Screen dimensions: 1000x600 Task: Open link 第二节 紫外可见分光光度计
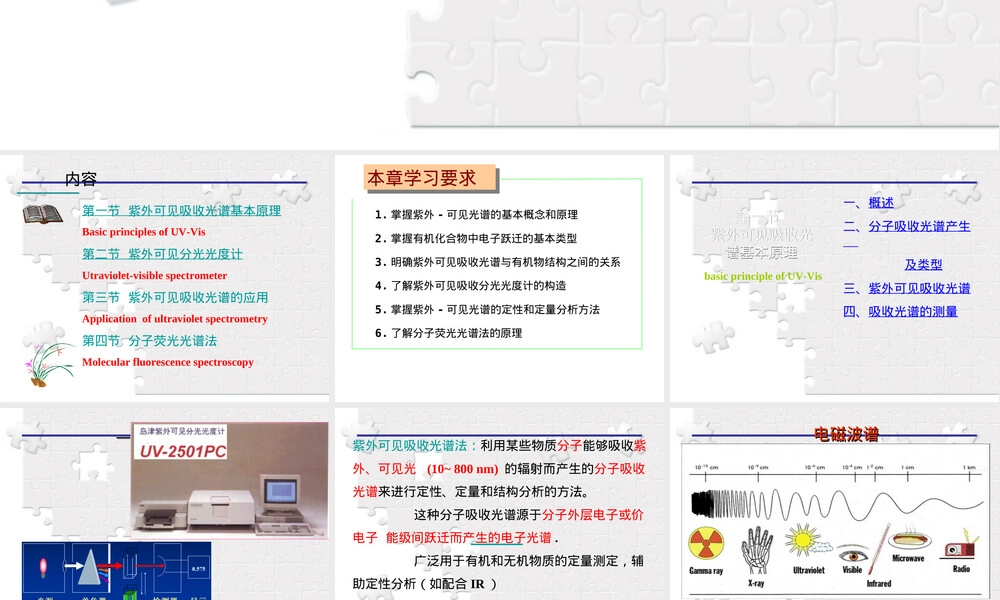click(x=162, y=254)
